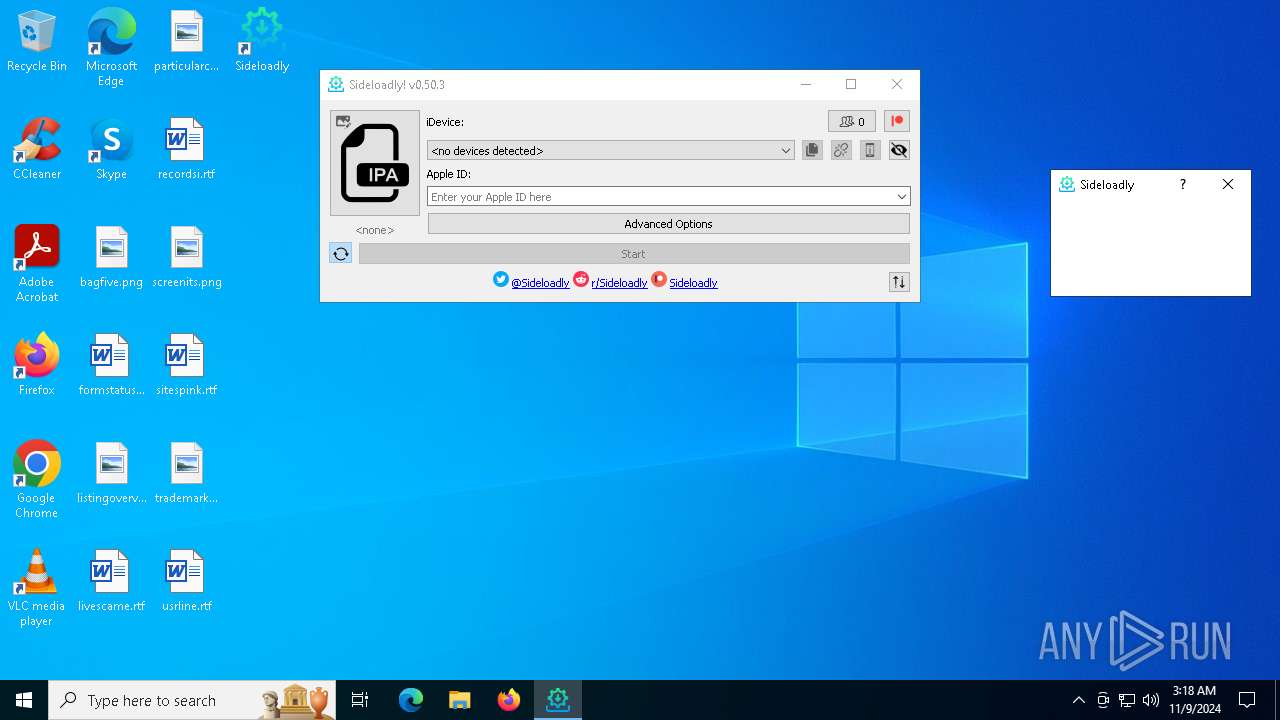Toggle the crossed-eye hide sensitive info button
1280x720 pixels.
(899, 150)
